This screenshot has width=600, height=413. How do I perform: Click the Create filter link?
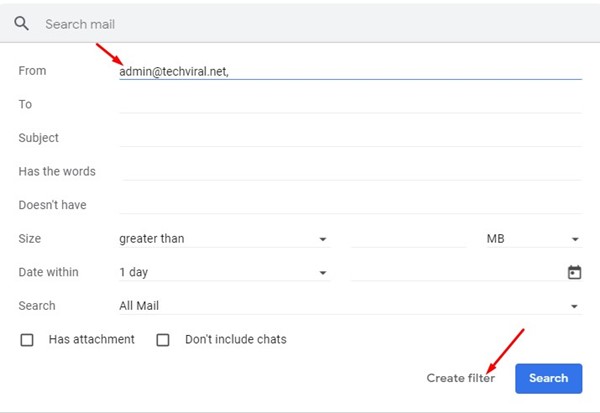pyautogui.click(x=460, y=378)
